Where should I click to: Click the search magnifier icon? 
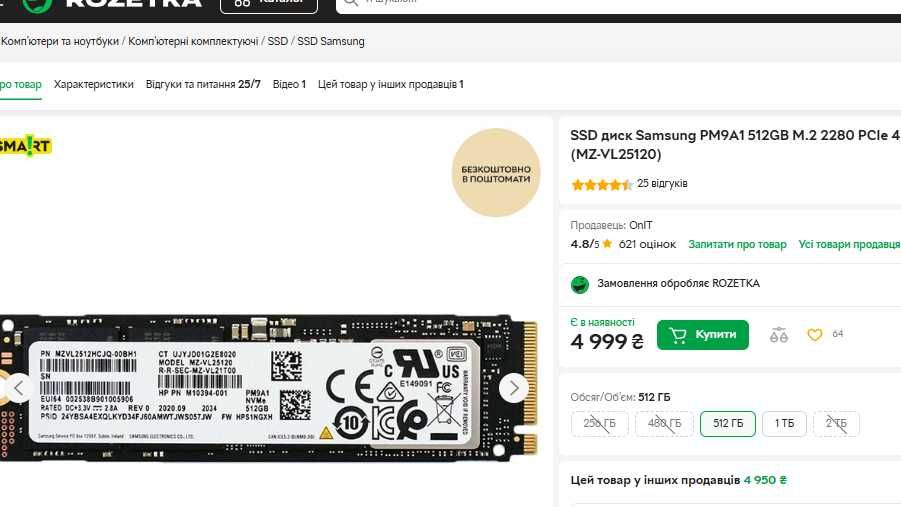[349, 3]
